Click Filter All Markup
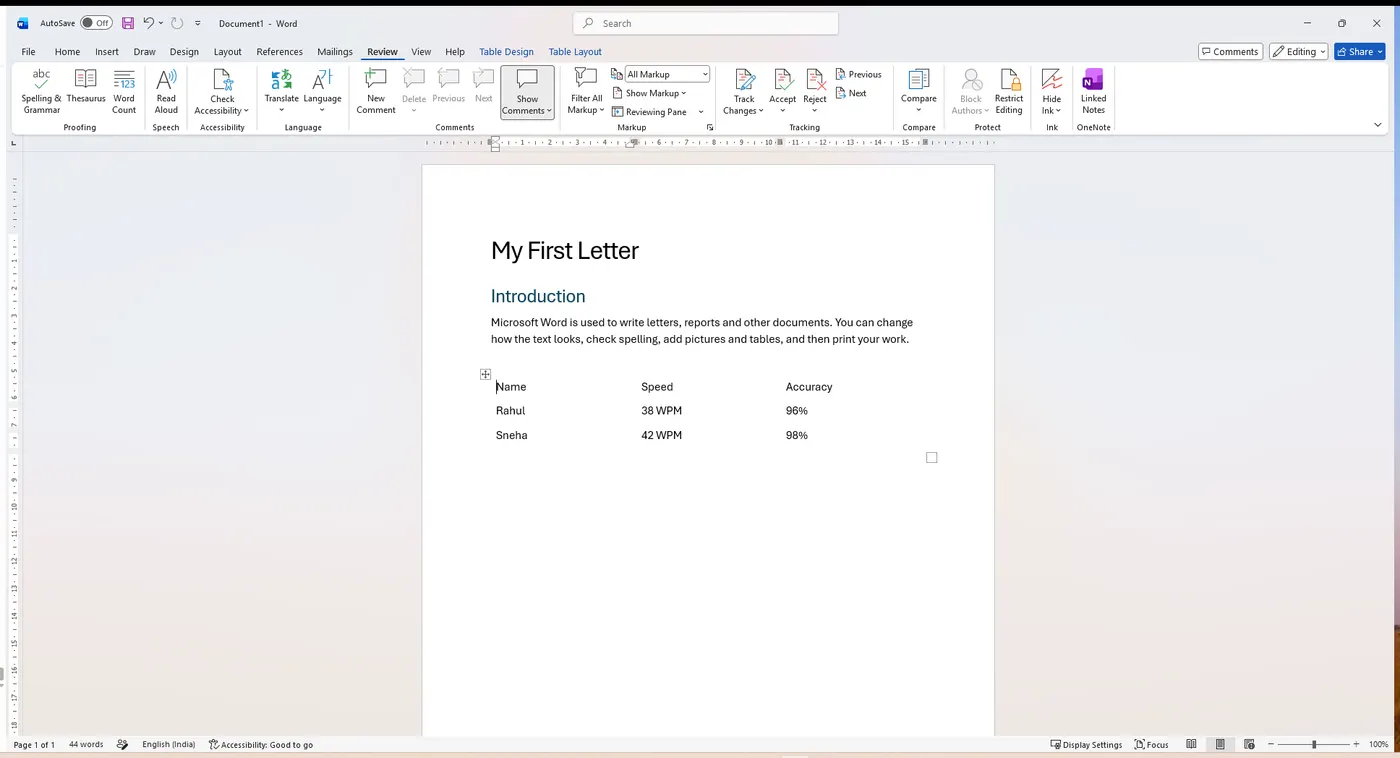Viewport: 1400px width, 758px height. 587,91
